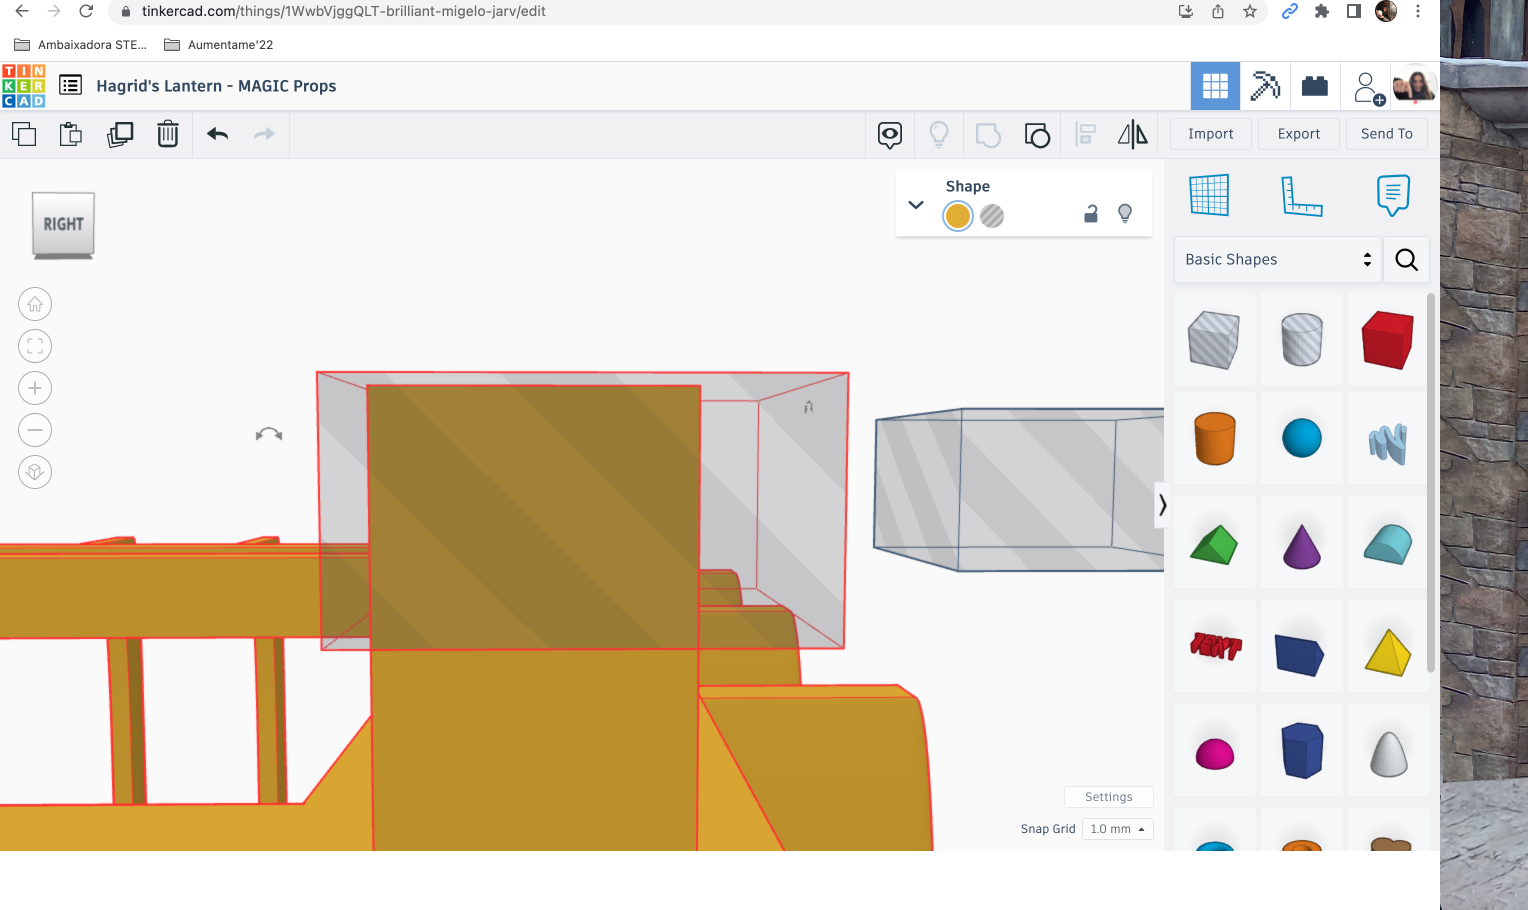Click the Send To button
Image resolution: width=1528 pixels, height=910 pixels.
point(1387,133)
